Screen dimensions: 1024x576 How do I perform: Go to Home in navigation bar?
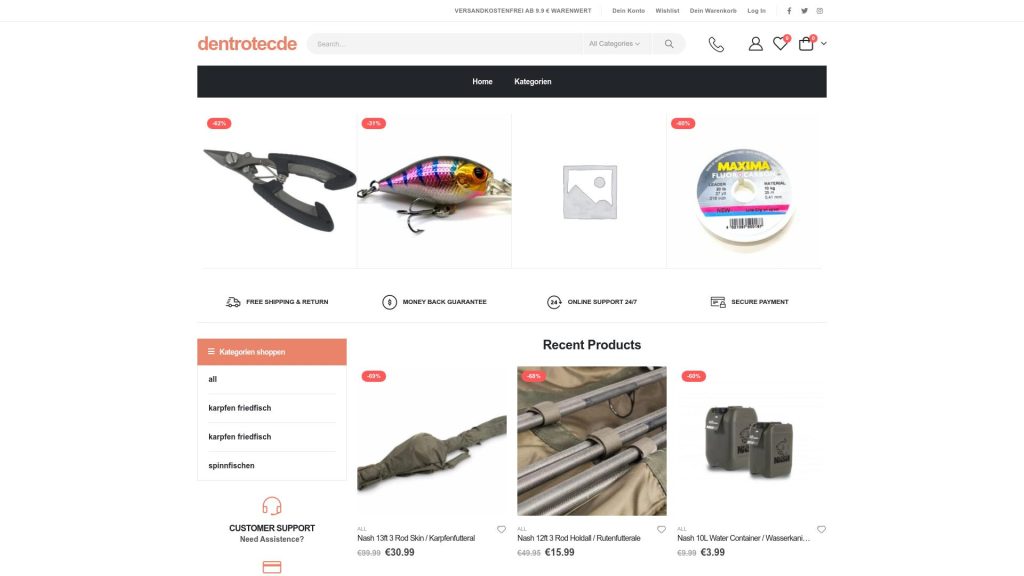tap(482, 82)
